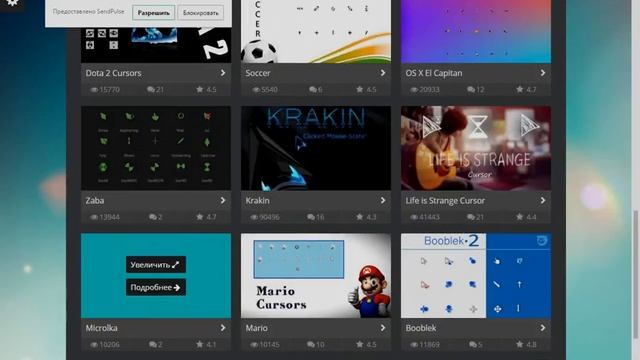The height and width of the screenshot is (360, 640).
Task: Click the Life is Strange Cursor title
Action: [x=445, y=200]
